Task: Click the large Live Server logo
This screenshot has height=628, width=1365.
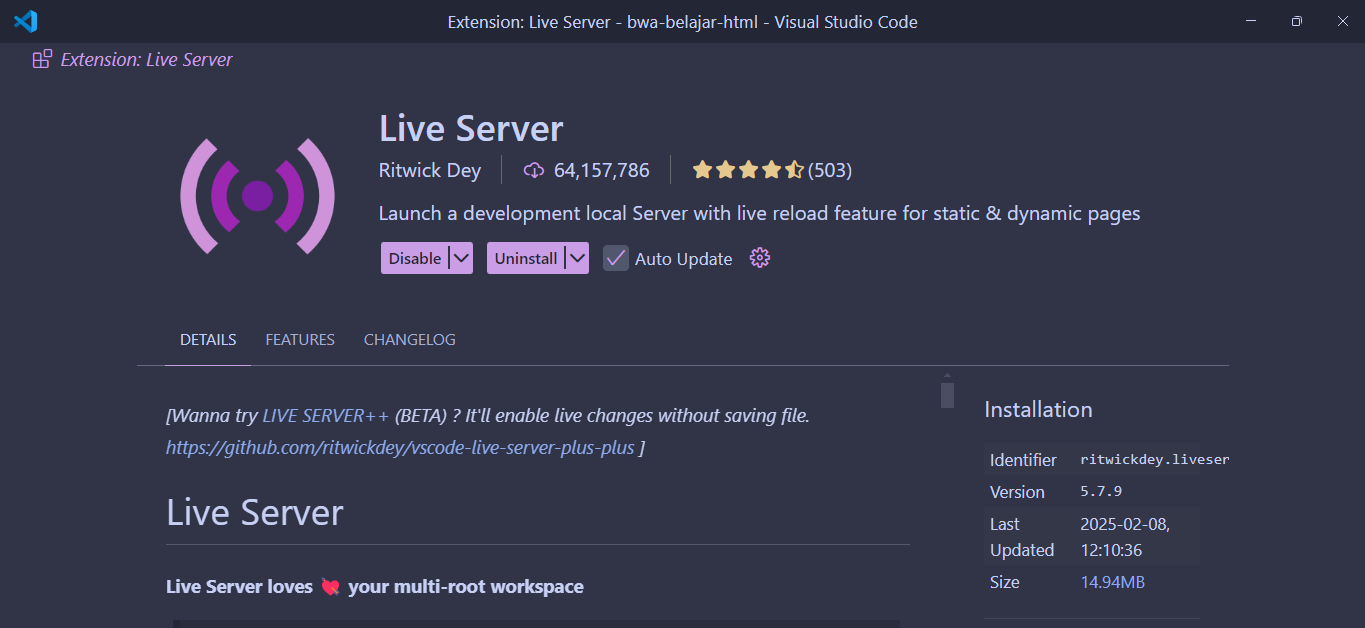Action: 257,195
